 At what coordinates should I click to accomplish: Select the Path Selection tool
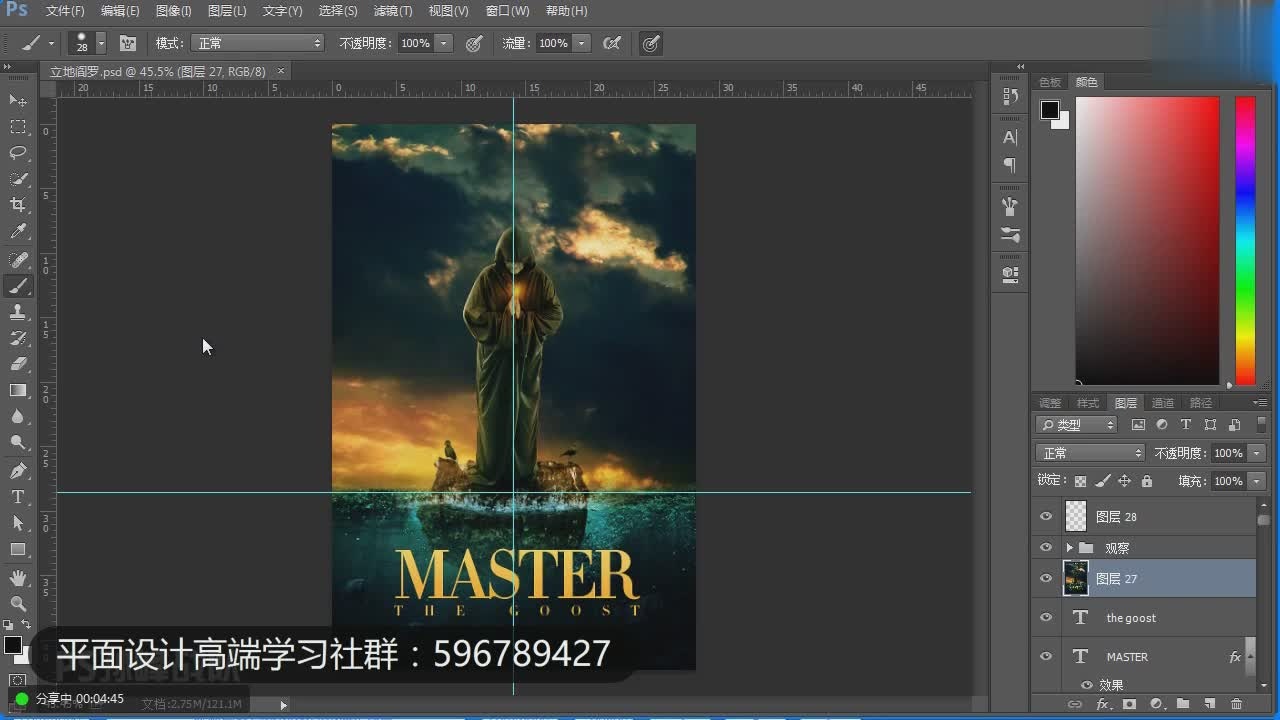tap(18, 522)
